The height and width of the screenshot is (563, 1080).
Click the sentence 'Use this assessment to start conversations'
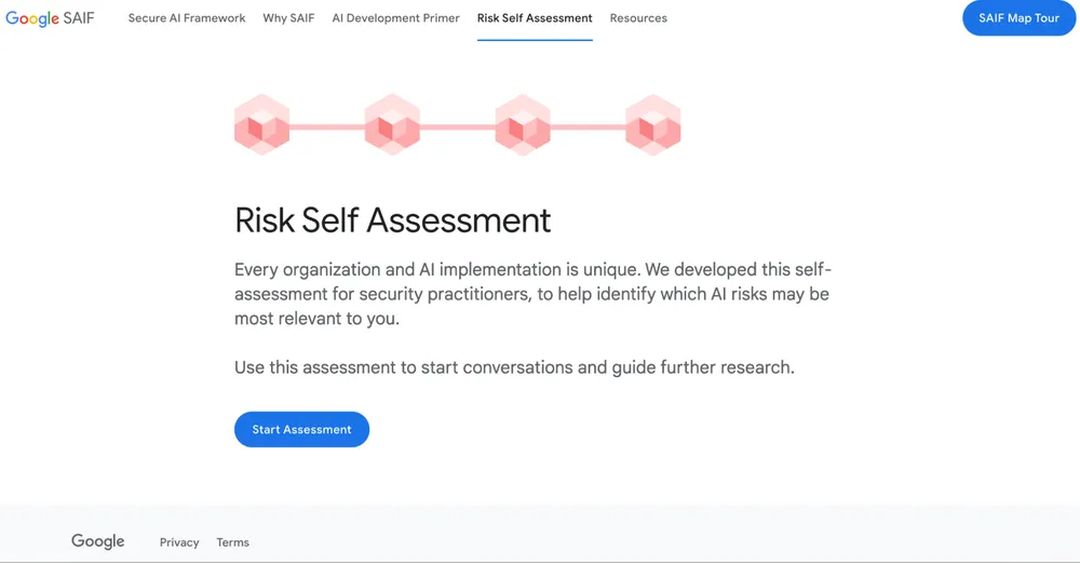tap(515, 367)
